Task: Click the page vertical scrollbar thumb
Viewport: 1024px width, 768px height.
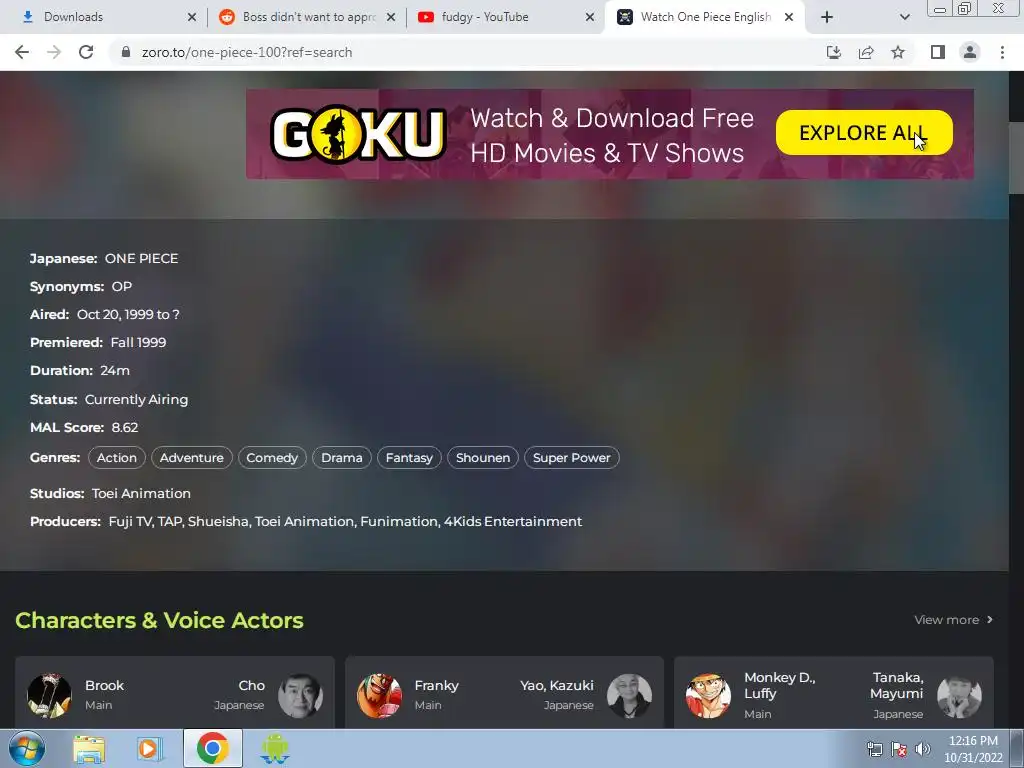Action: [x=1016, y=157]
